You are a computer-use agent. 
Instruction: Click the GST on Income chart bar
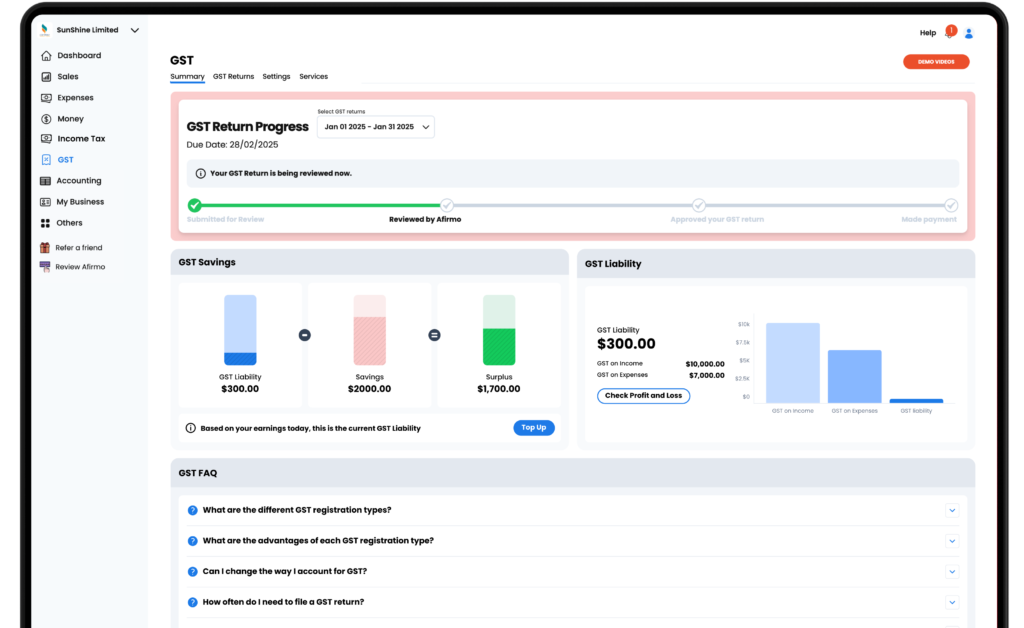coord(792,362)
